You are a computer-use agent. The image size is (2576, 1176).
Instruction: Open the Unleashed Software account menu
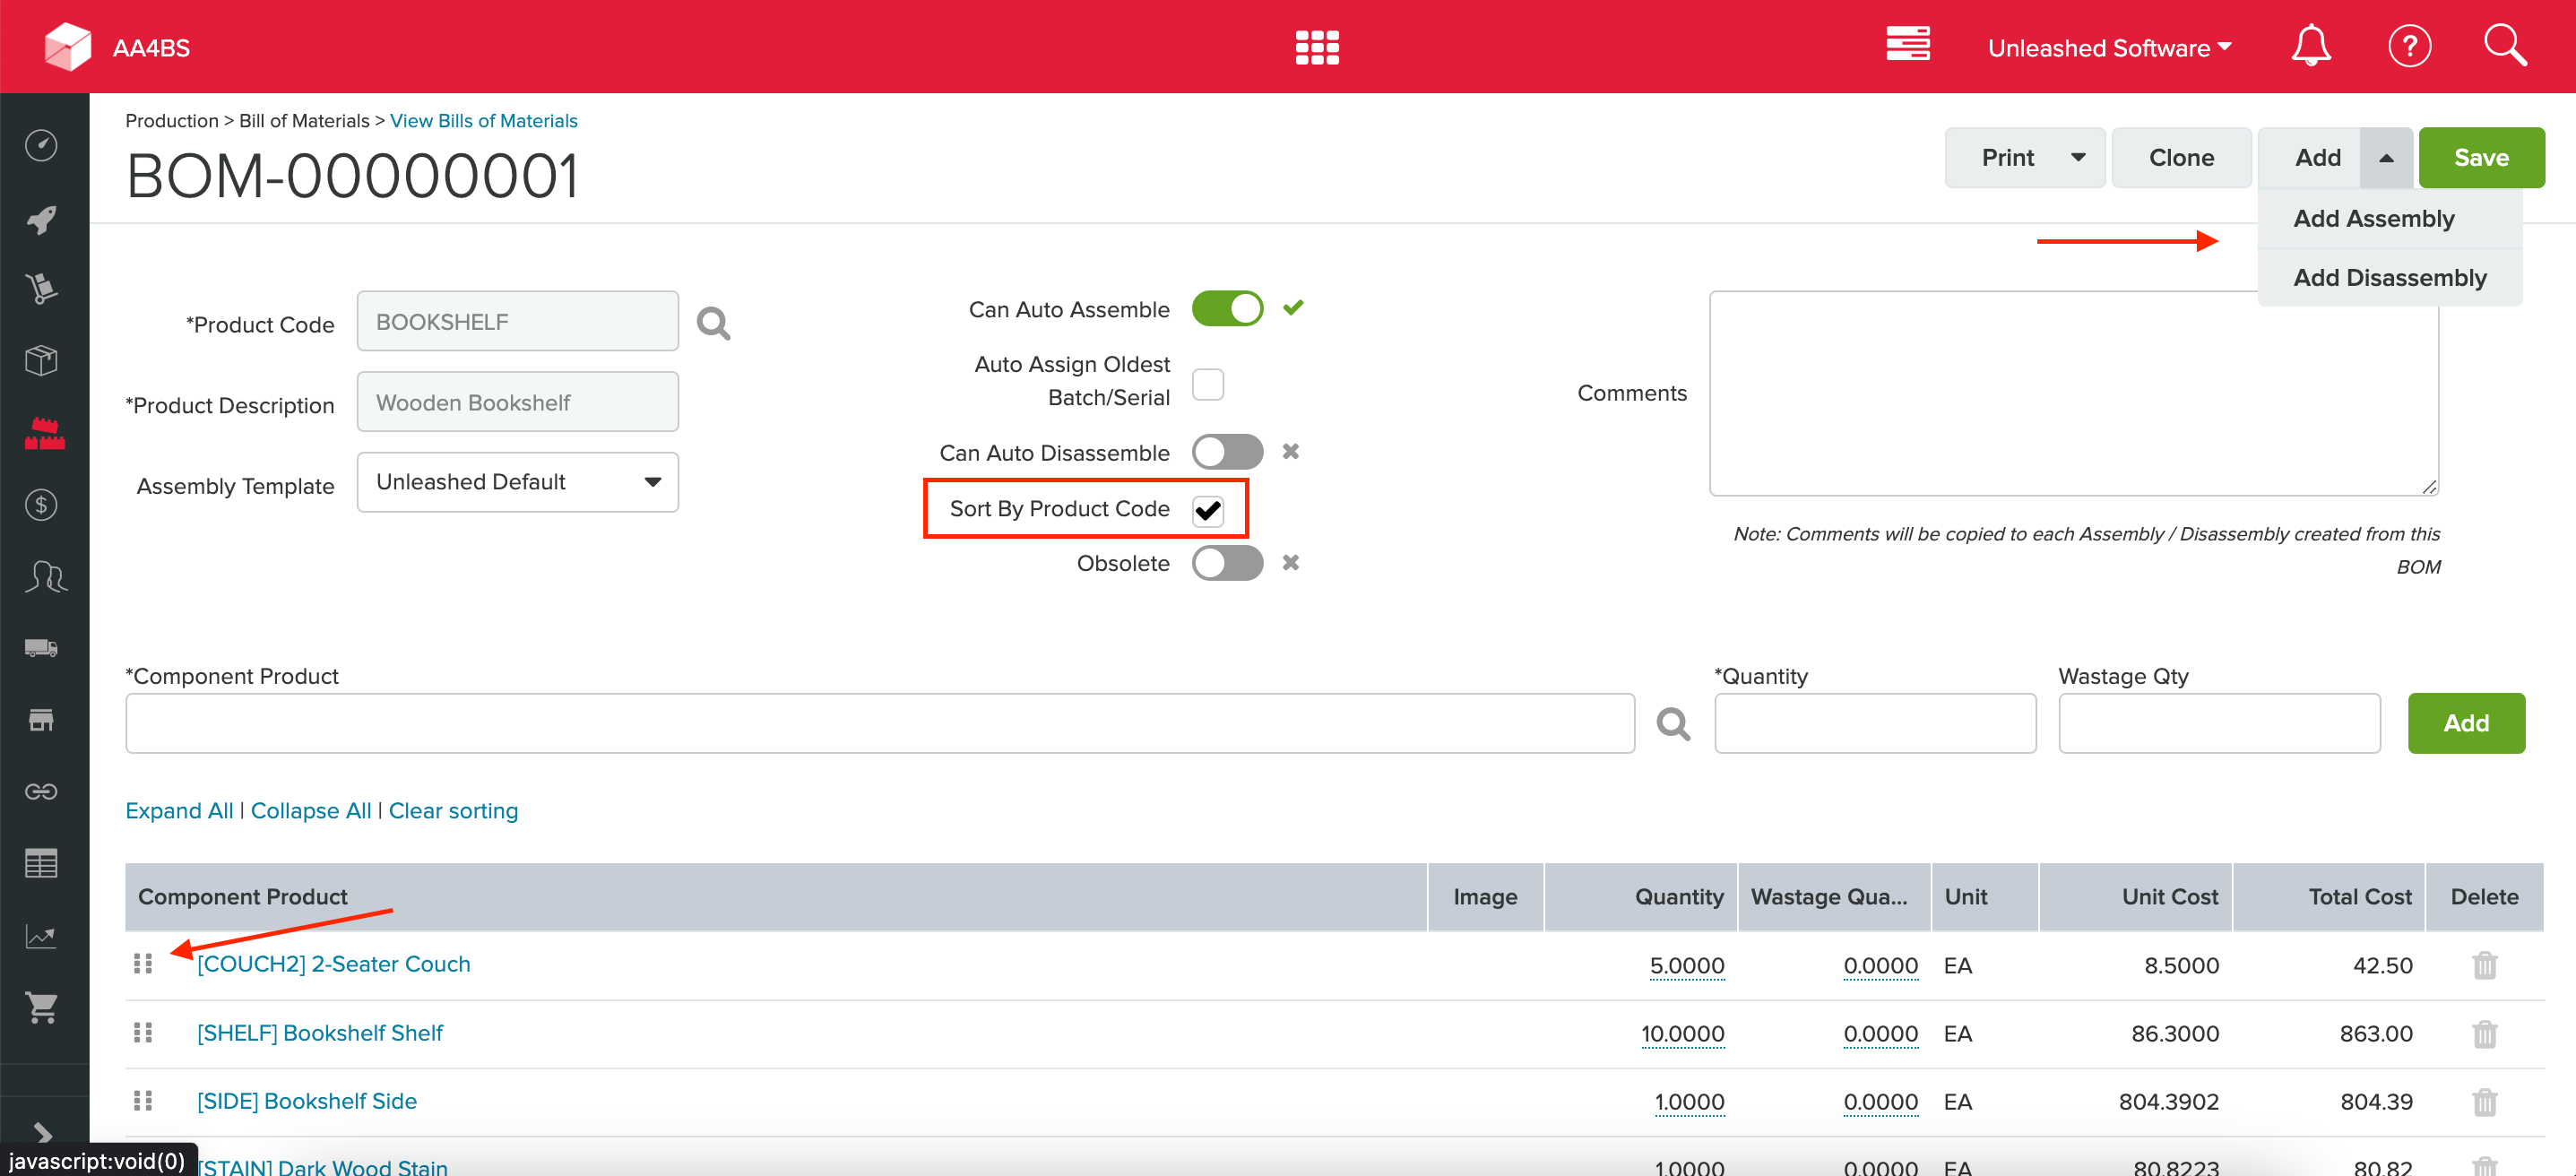coord(2108,47)
